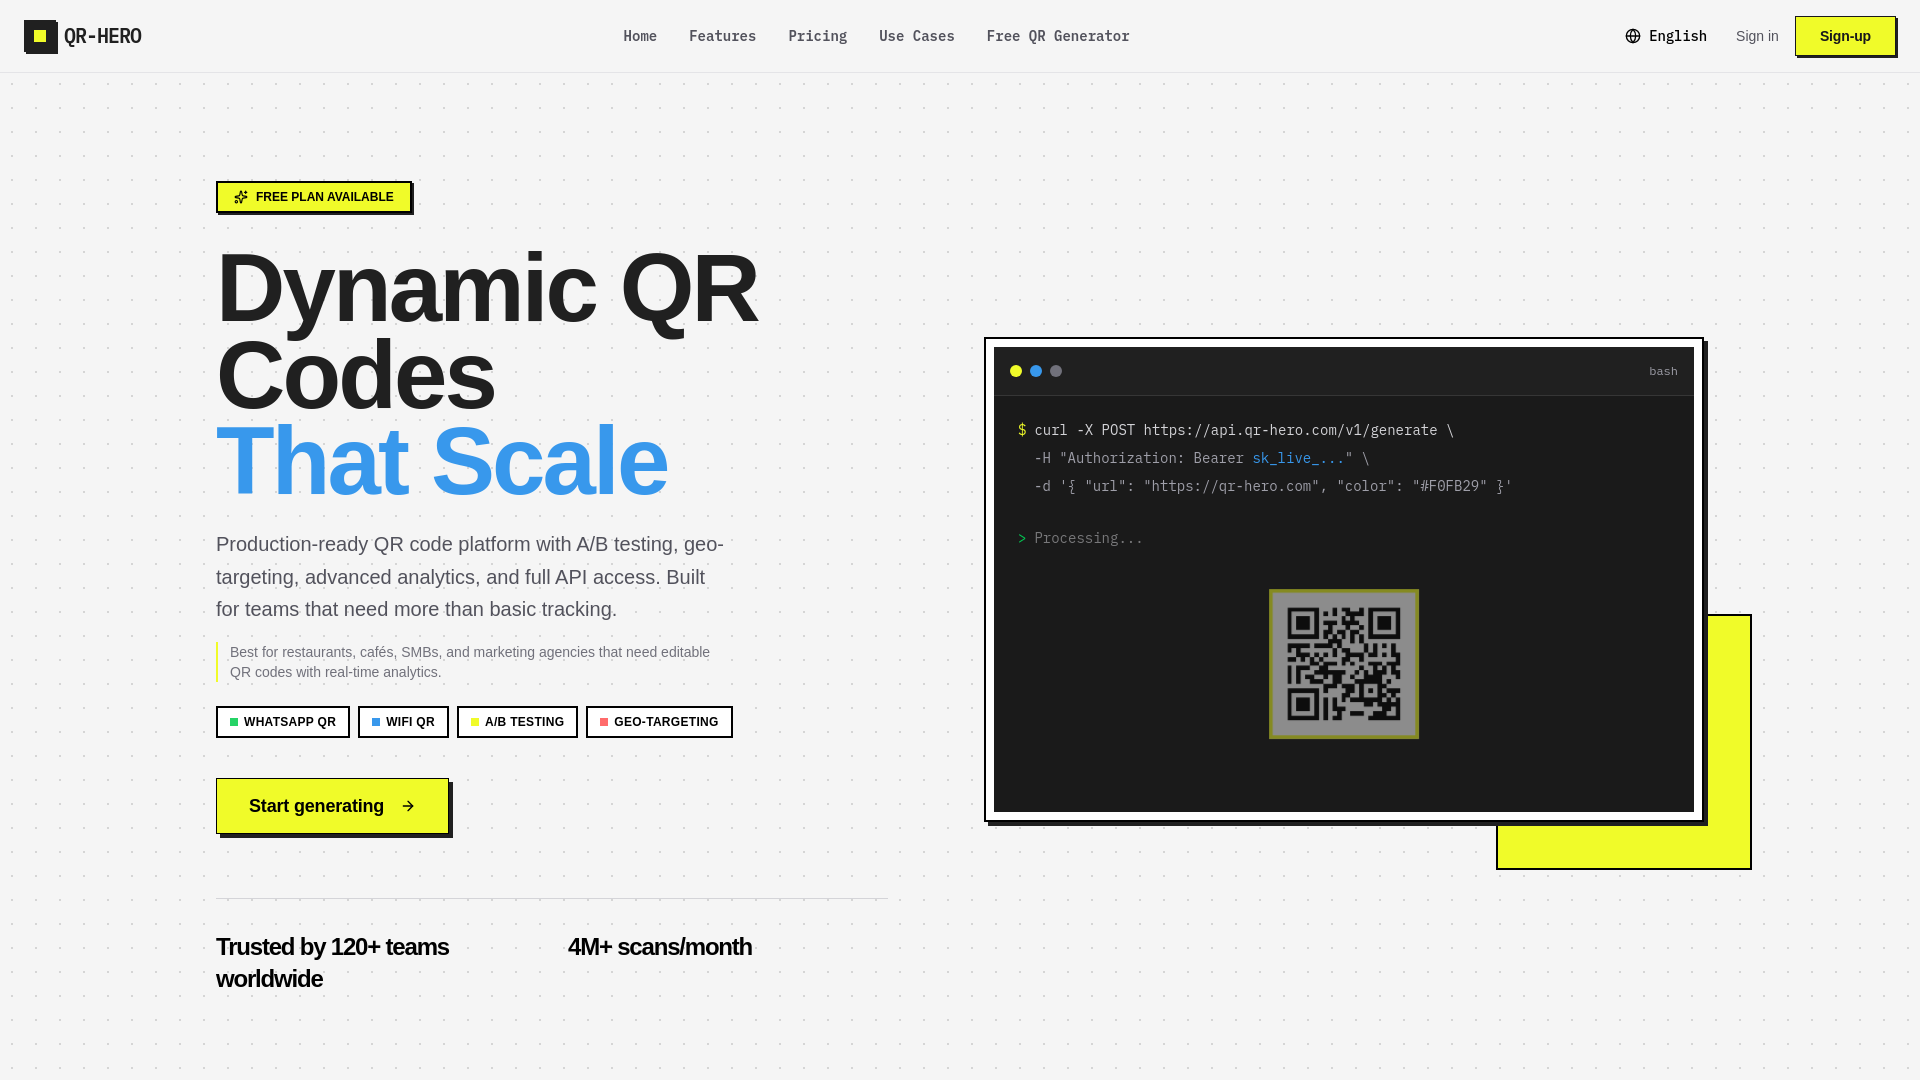
Task: Click the Sign-up button
Action: point(1845,36)
